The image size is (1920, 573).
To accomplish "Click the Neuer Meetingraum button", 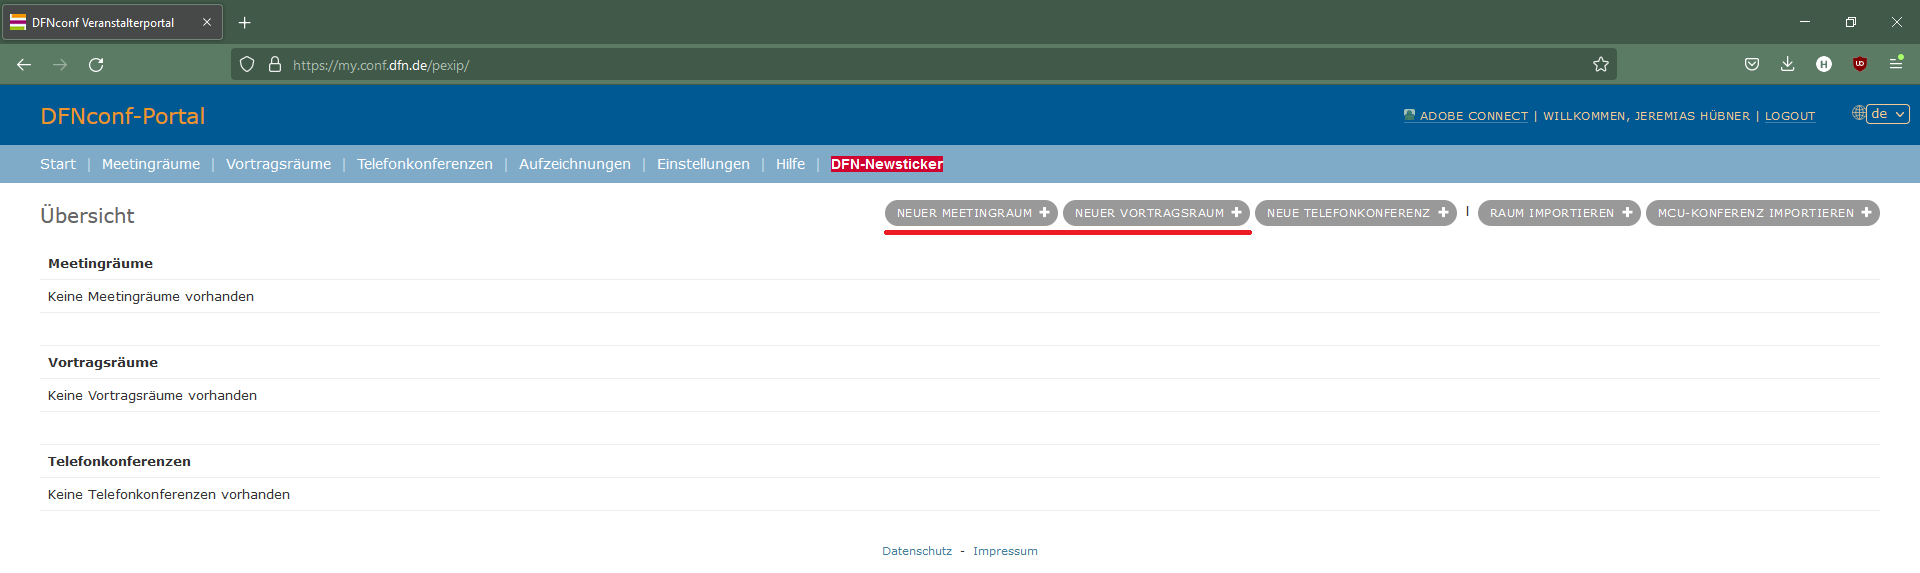I will point(971,213).
